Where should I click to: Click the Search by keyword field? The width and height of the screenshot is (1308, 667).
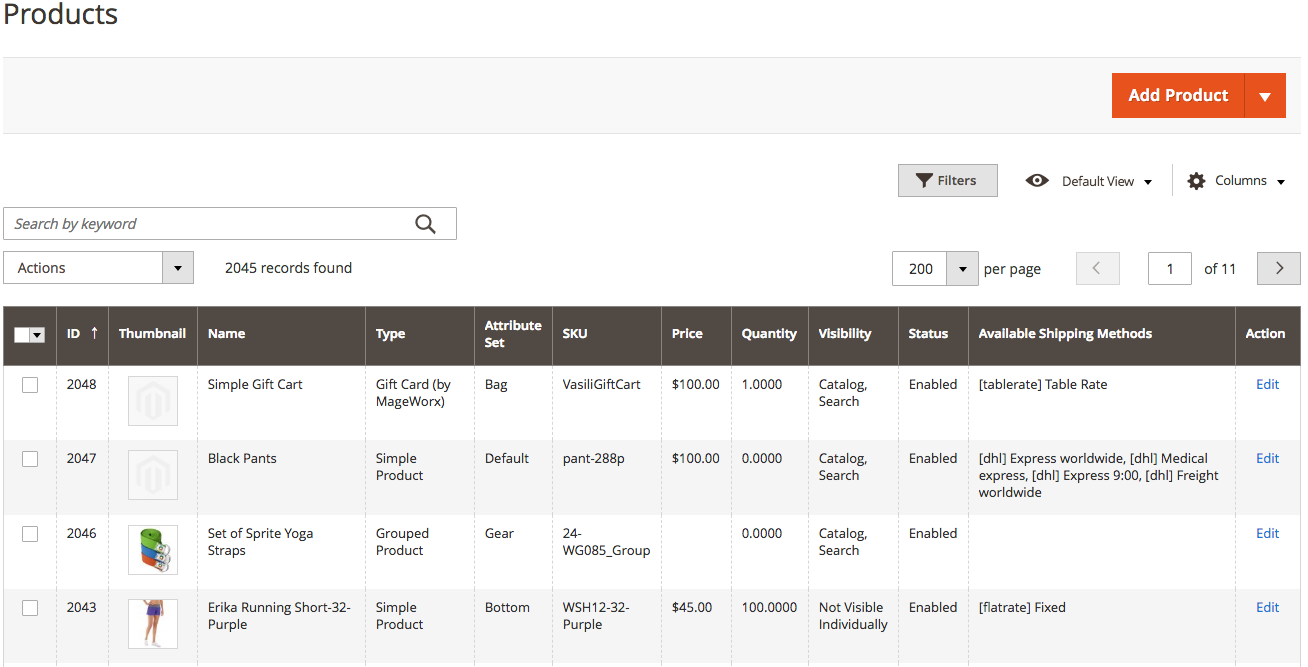pos(230,224)
